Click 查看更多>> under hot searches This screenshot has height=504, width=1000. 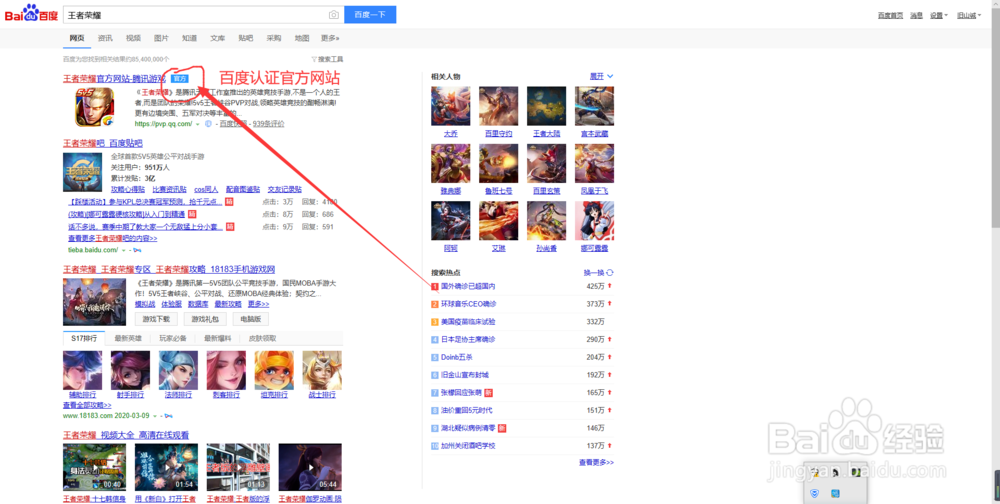596,463
